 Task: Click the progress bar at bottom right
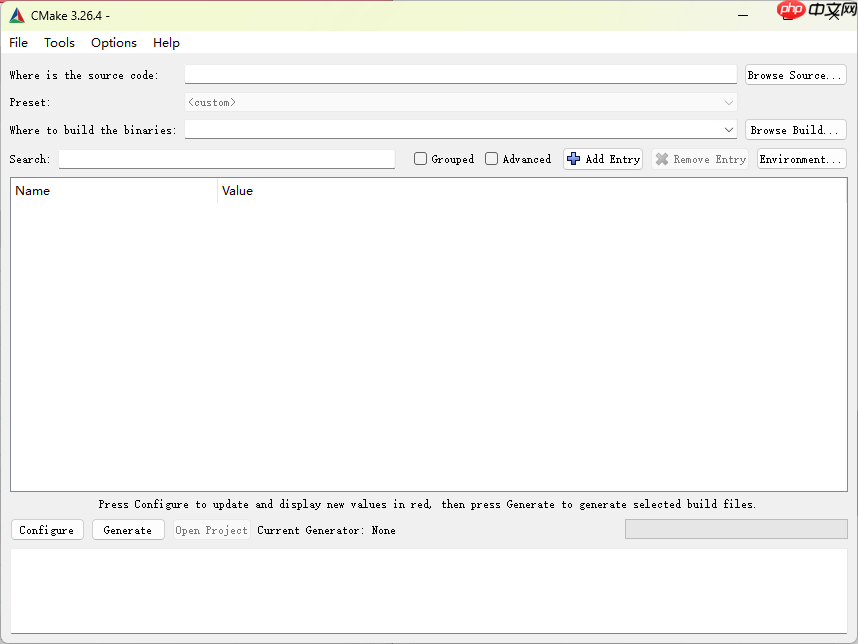[736, 529]
